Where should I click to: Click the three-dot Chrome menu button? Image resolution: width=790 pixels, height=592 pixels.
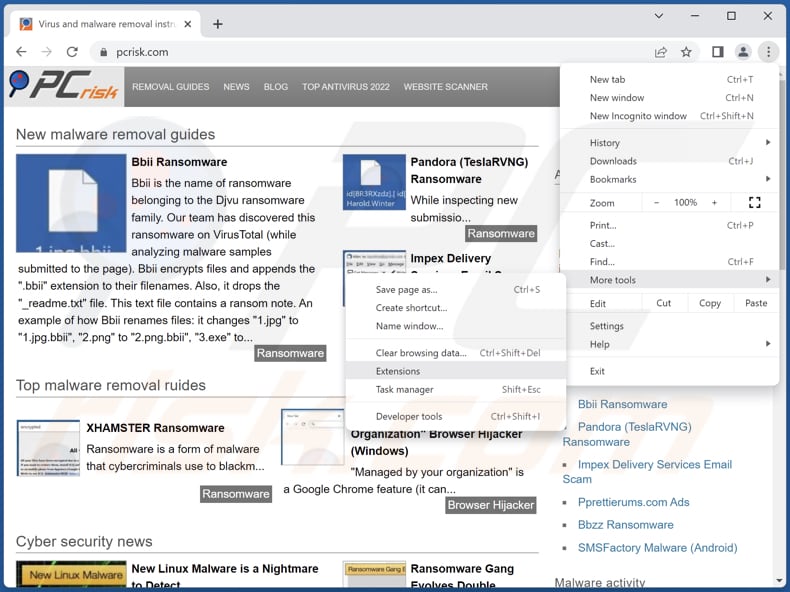[x=768, y=52]
